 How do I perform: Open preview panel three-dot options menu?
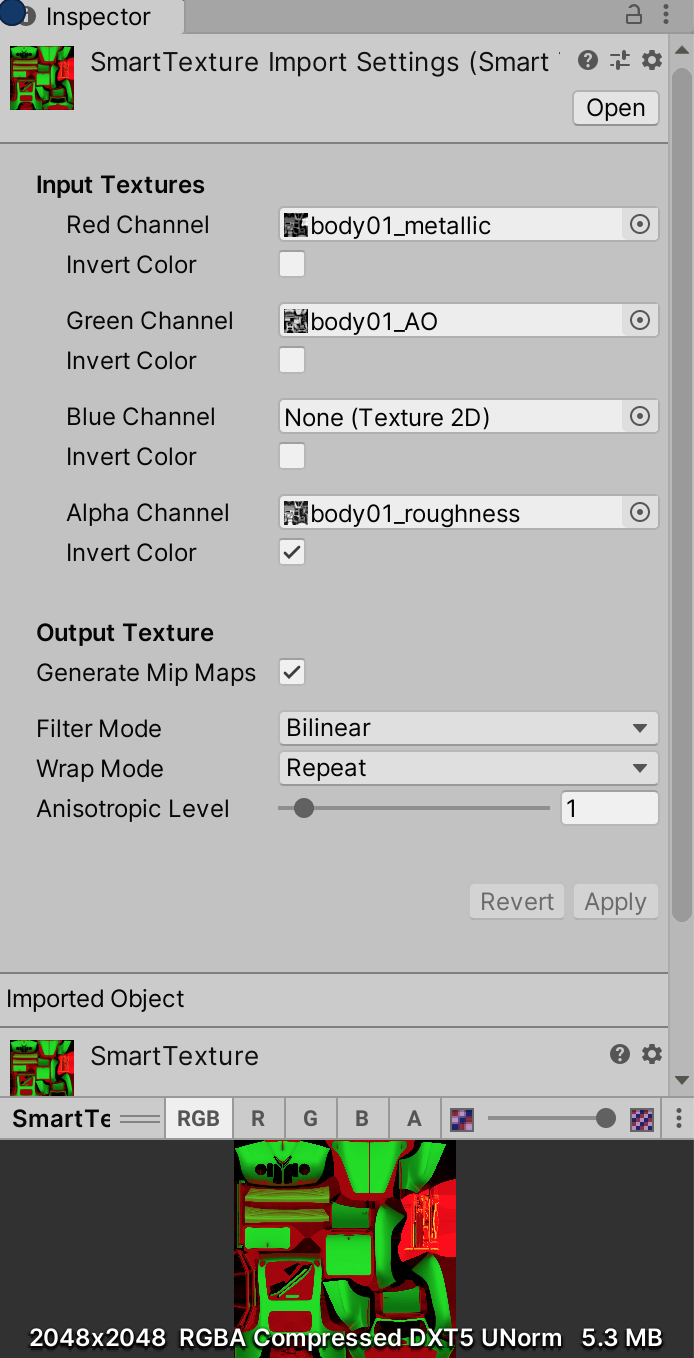point(679,1118)
